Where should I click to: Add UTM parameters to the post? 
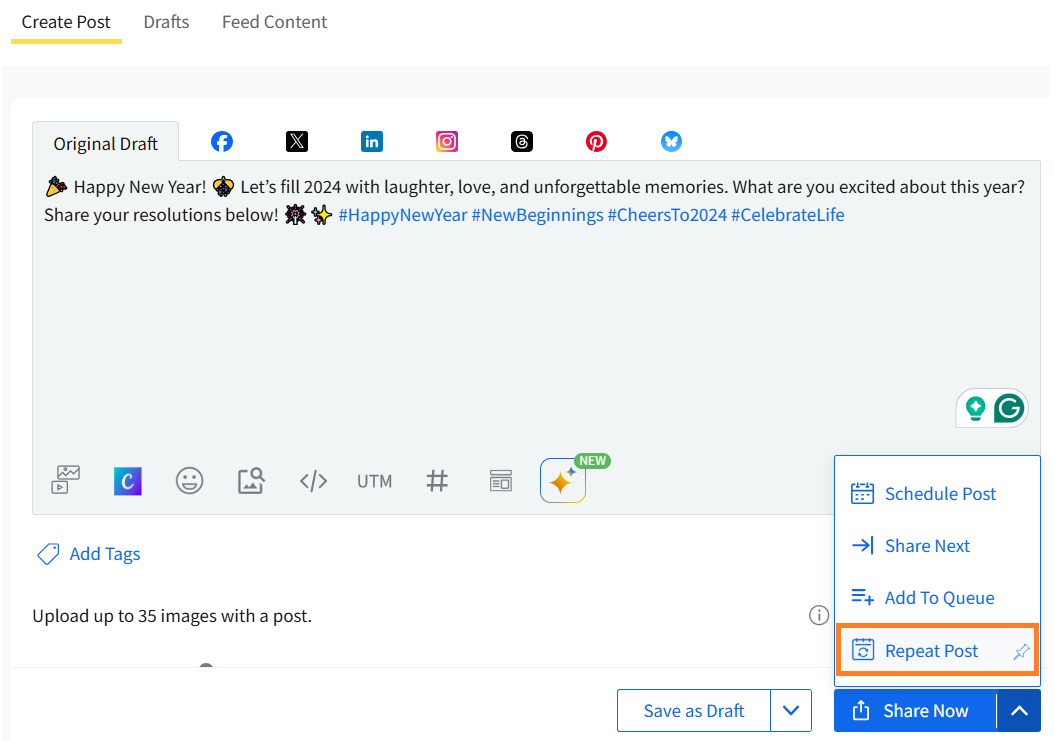374,481
